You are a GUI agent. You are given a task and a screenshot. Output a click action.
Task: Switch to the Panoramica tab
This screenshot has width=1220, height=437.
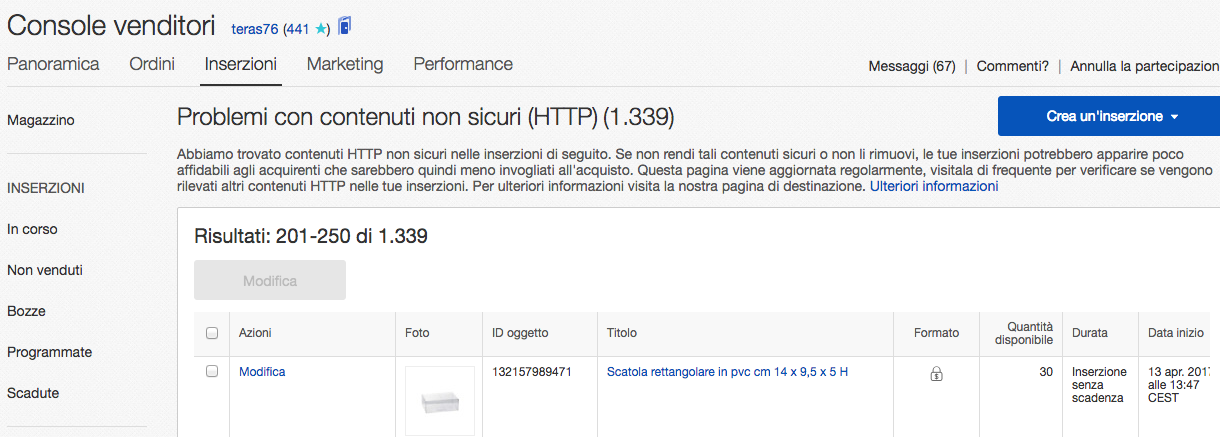pyautogui.click(x=53, y=64)
